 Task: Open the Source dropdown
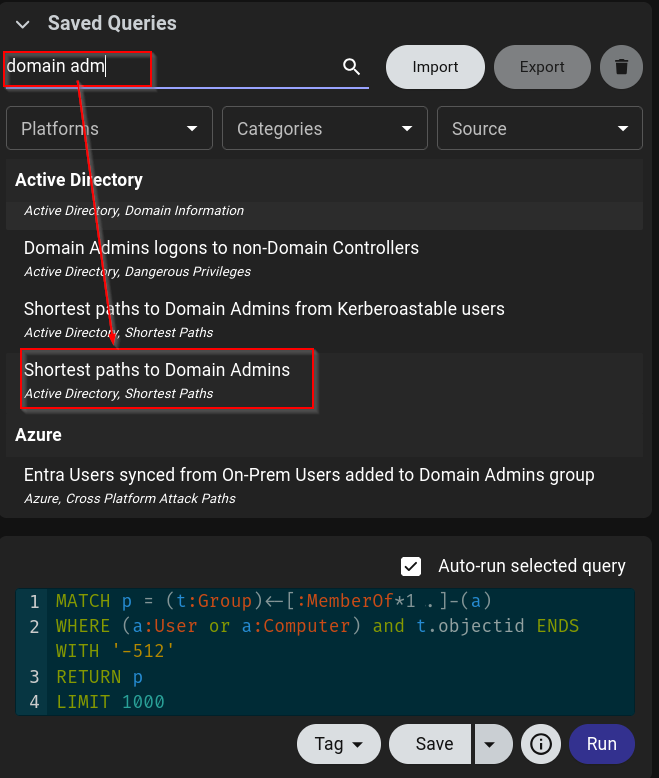[x=539, y=129]
